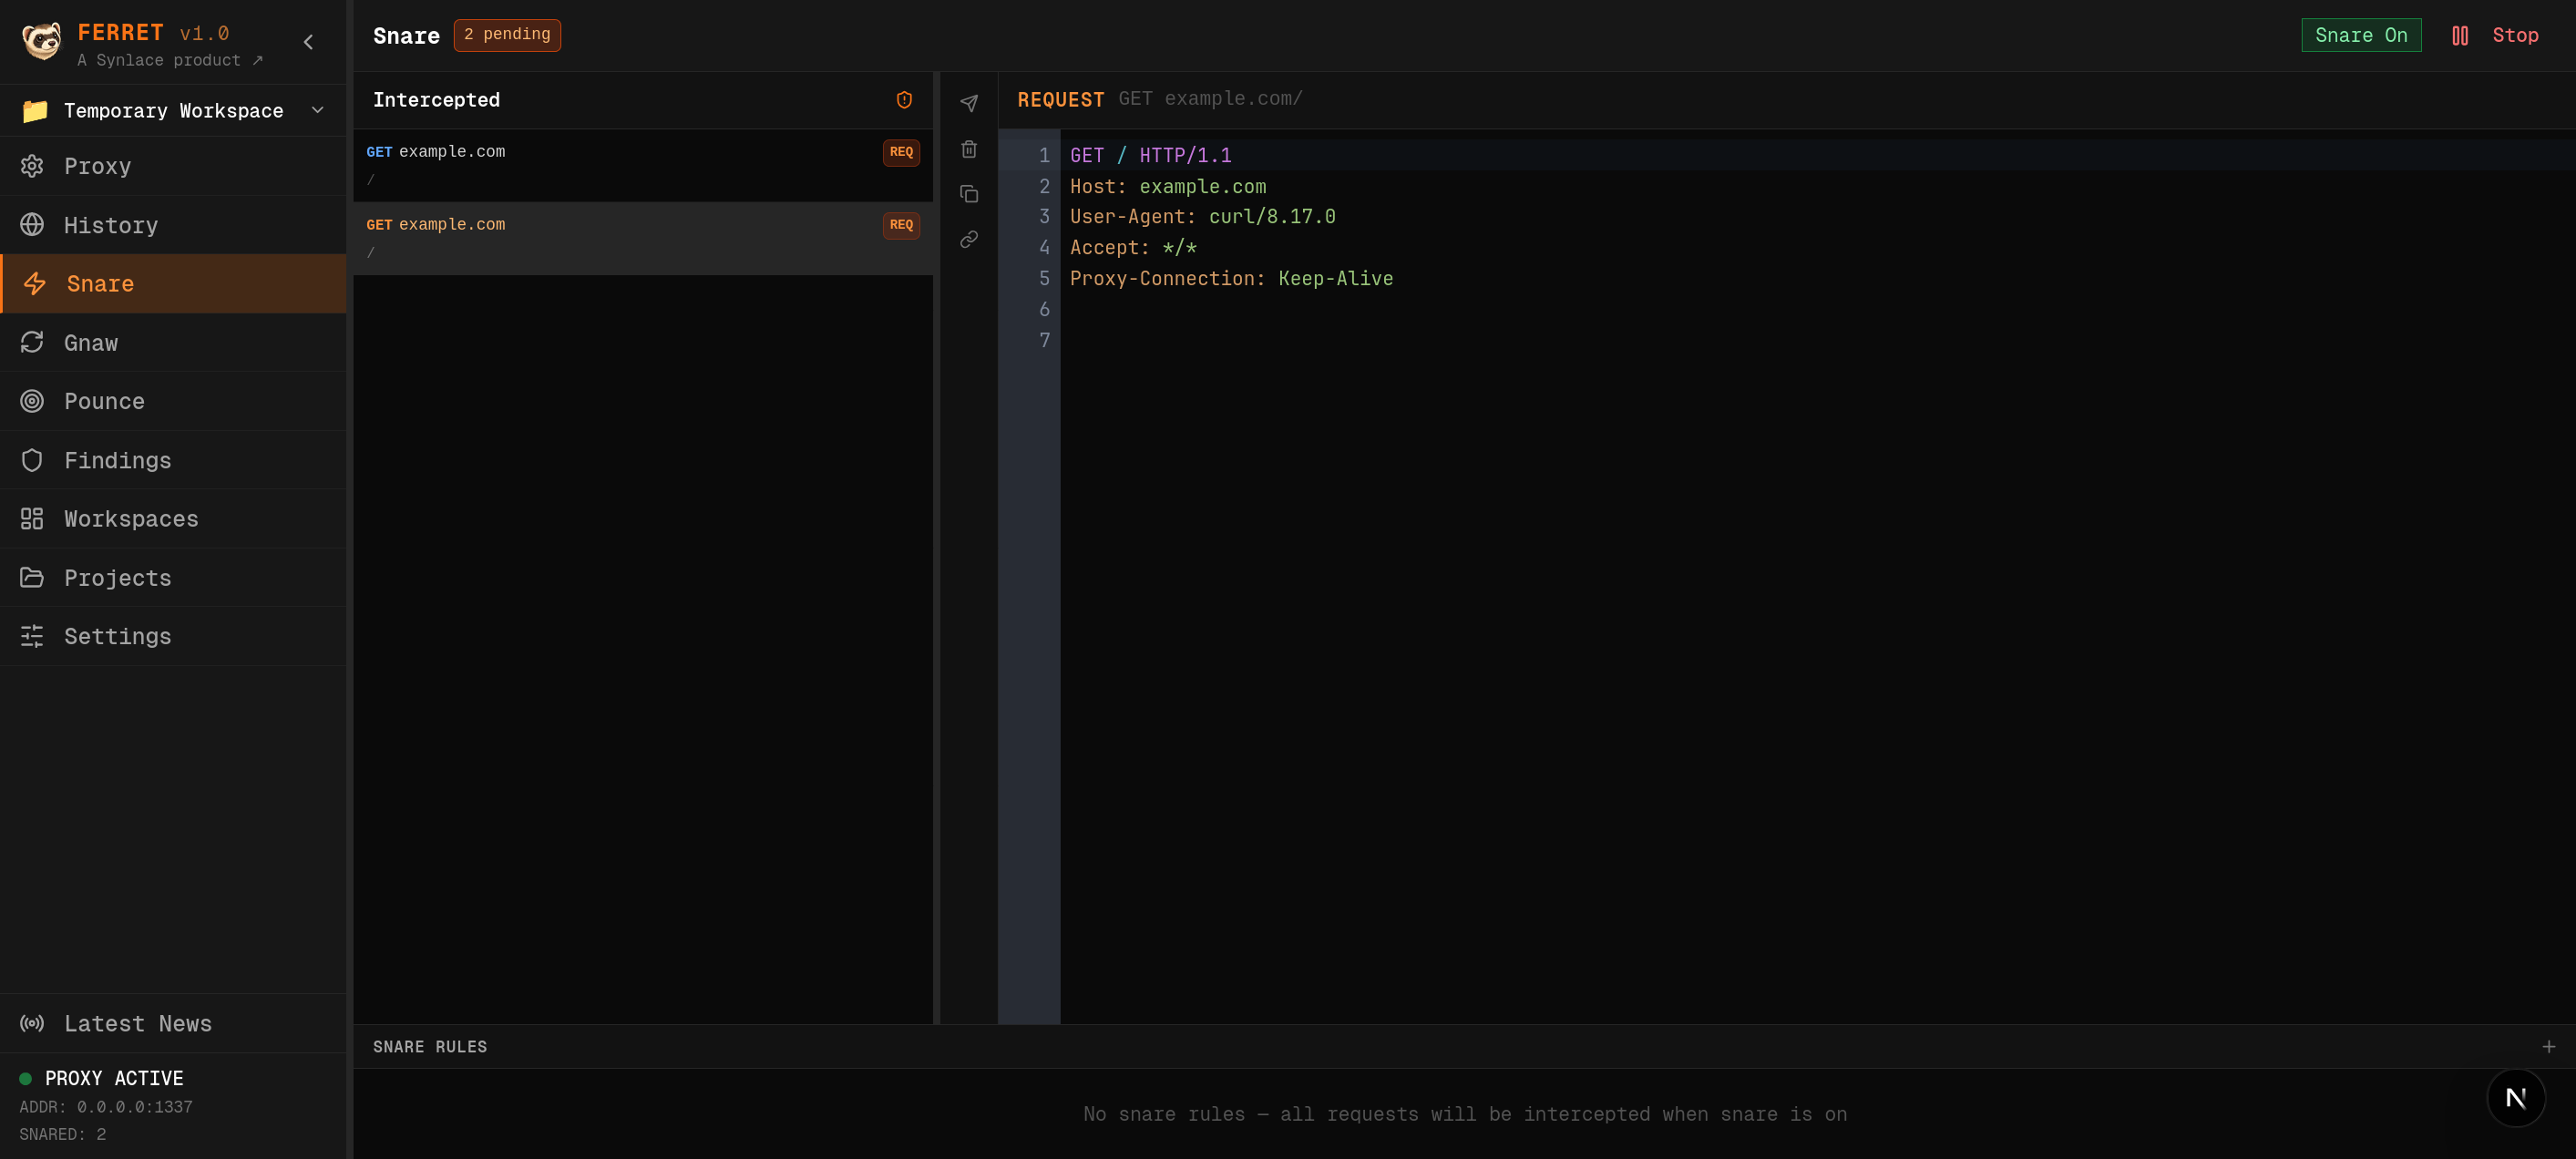Click the 'ADDR: 0.0.0.0:1337' status text

point(106,1107)
